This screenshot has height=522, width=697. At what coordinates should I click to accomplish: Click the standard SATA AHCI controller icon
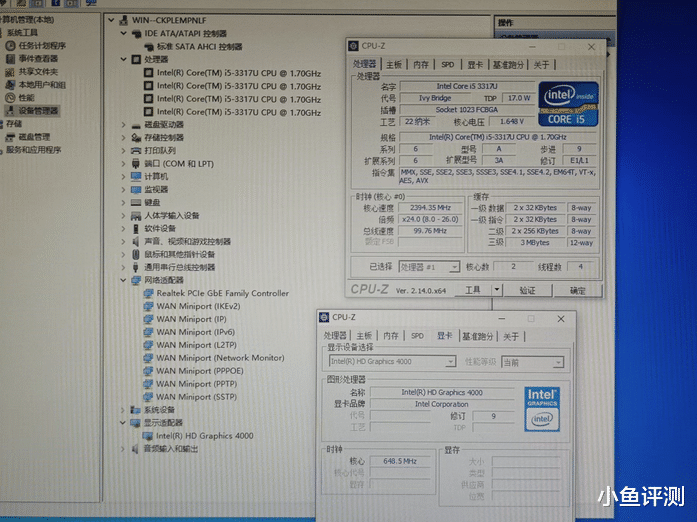(149, 47)
